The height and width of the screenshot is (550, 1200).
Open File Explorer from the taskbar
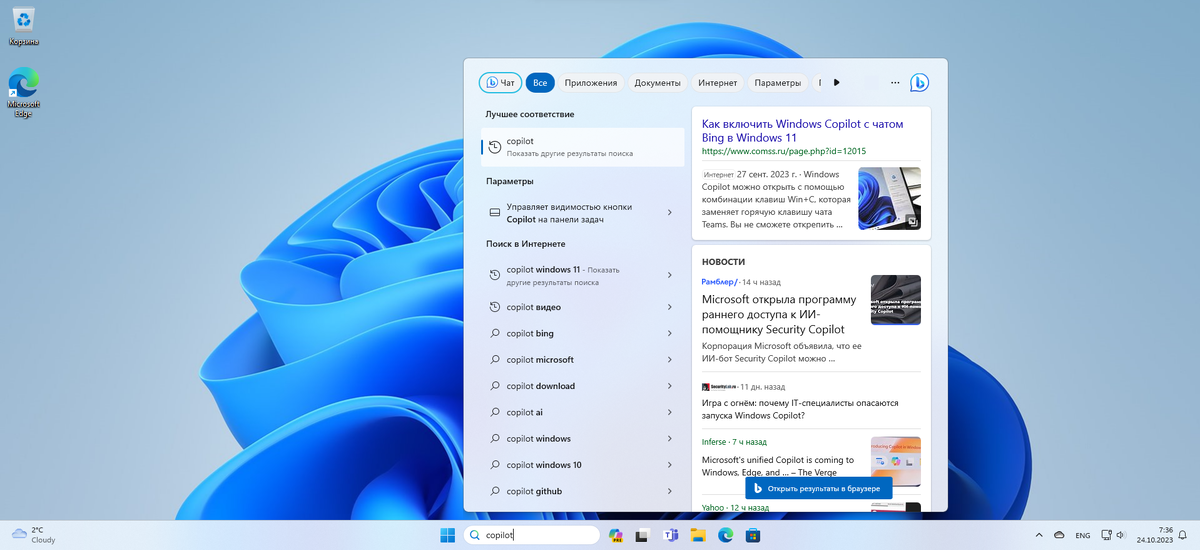pyautogui.click(x=698, y=535)
